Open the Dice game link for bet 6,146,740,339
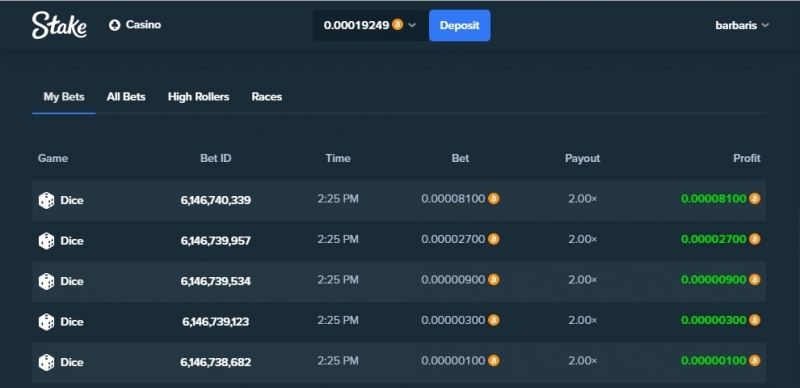 point(72,200)
